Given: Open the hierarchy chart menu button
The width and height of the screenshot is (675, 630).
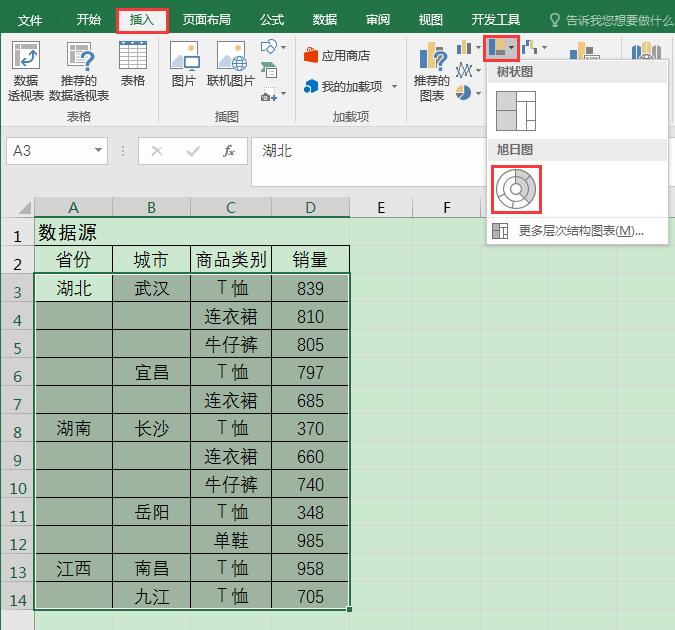Looking at the screenshot, I should click(x=502, y=48).
